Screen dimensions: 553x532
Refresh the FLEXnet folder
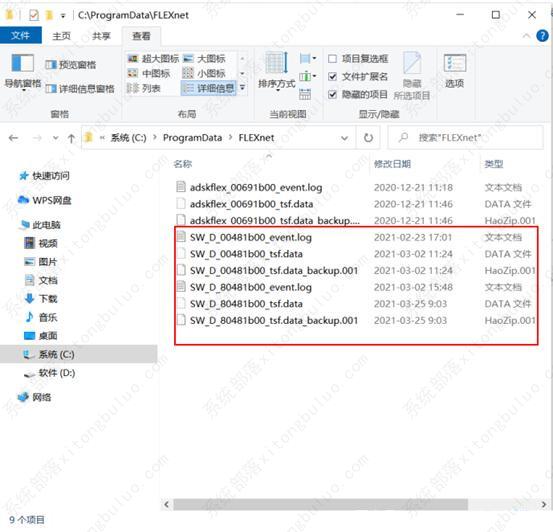coord(368,138)
